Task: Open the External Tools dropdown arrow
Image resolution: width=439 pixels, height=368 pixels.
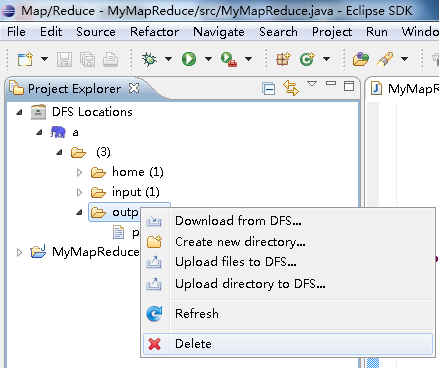Action: coord(248,59)
